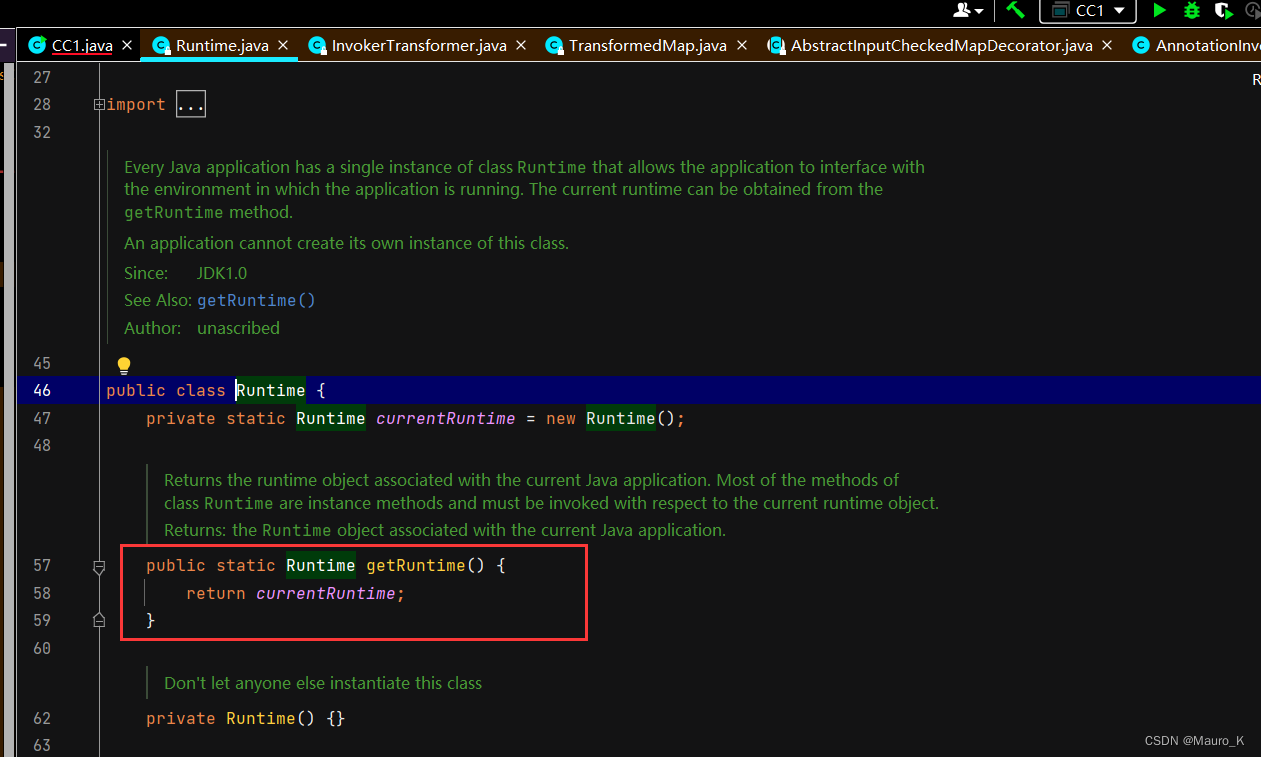Click line number 57 in gutter

pyautogui.click(x=42, y=565)
